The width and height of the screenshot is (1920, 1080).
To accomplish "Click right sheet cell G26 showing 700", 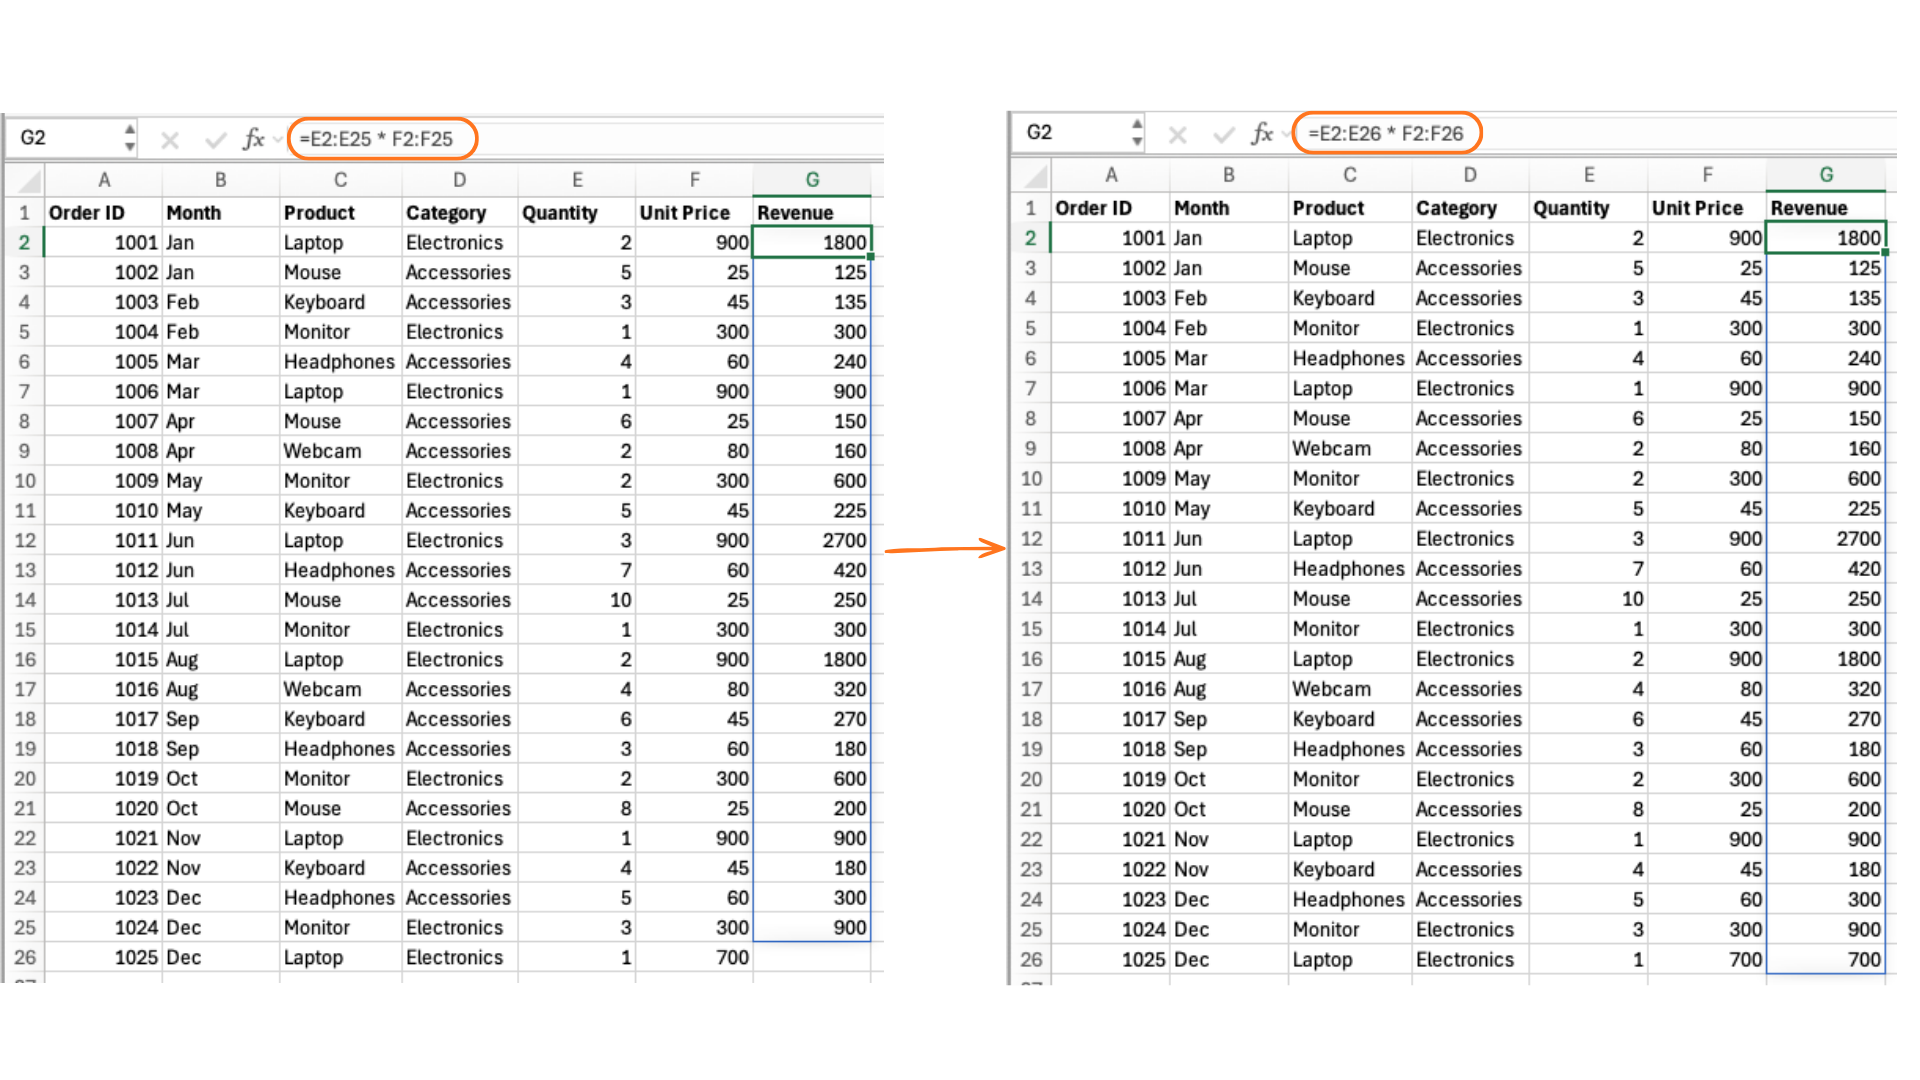I will [1826, 960].
